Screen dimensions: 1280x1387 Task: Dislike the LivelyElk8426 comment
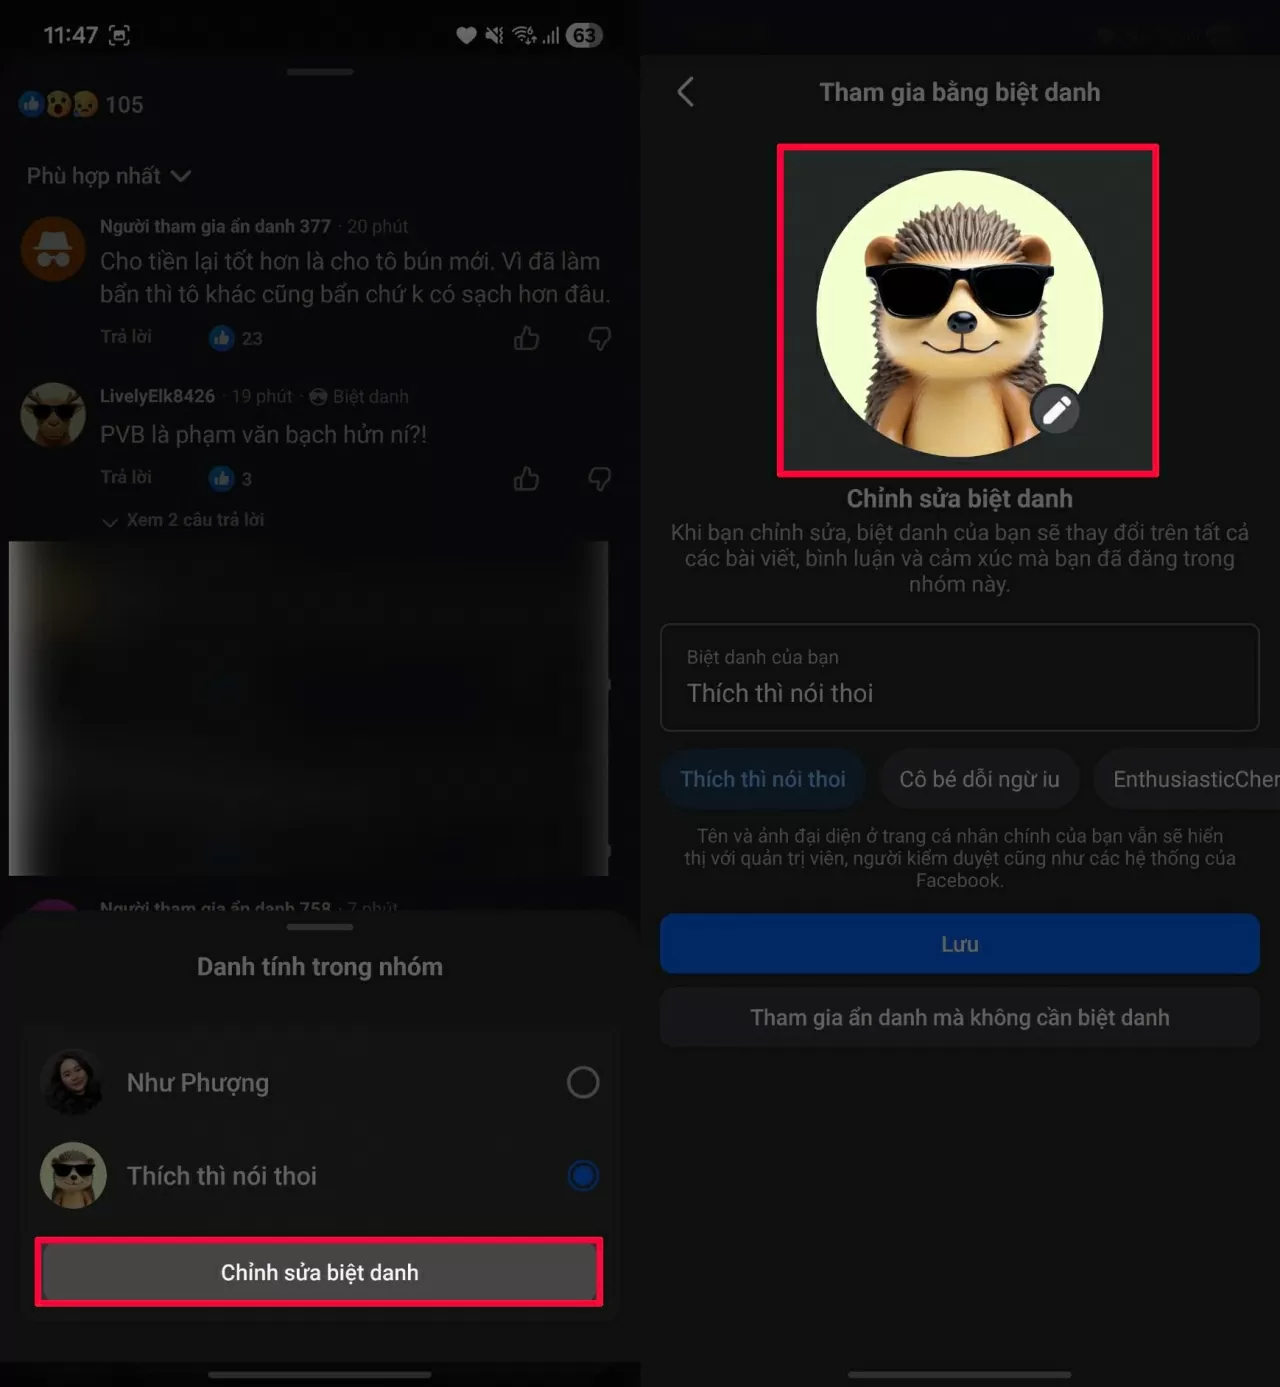click(x=599, y=479)
